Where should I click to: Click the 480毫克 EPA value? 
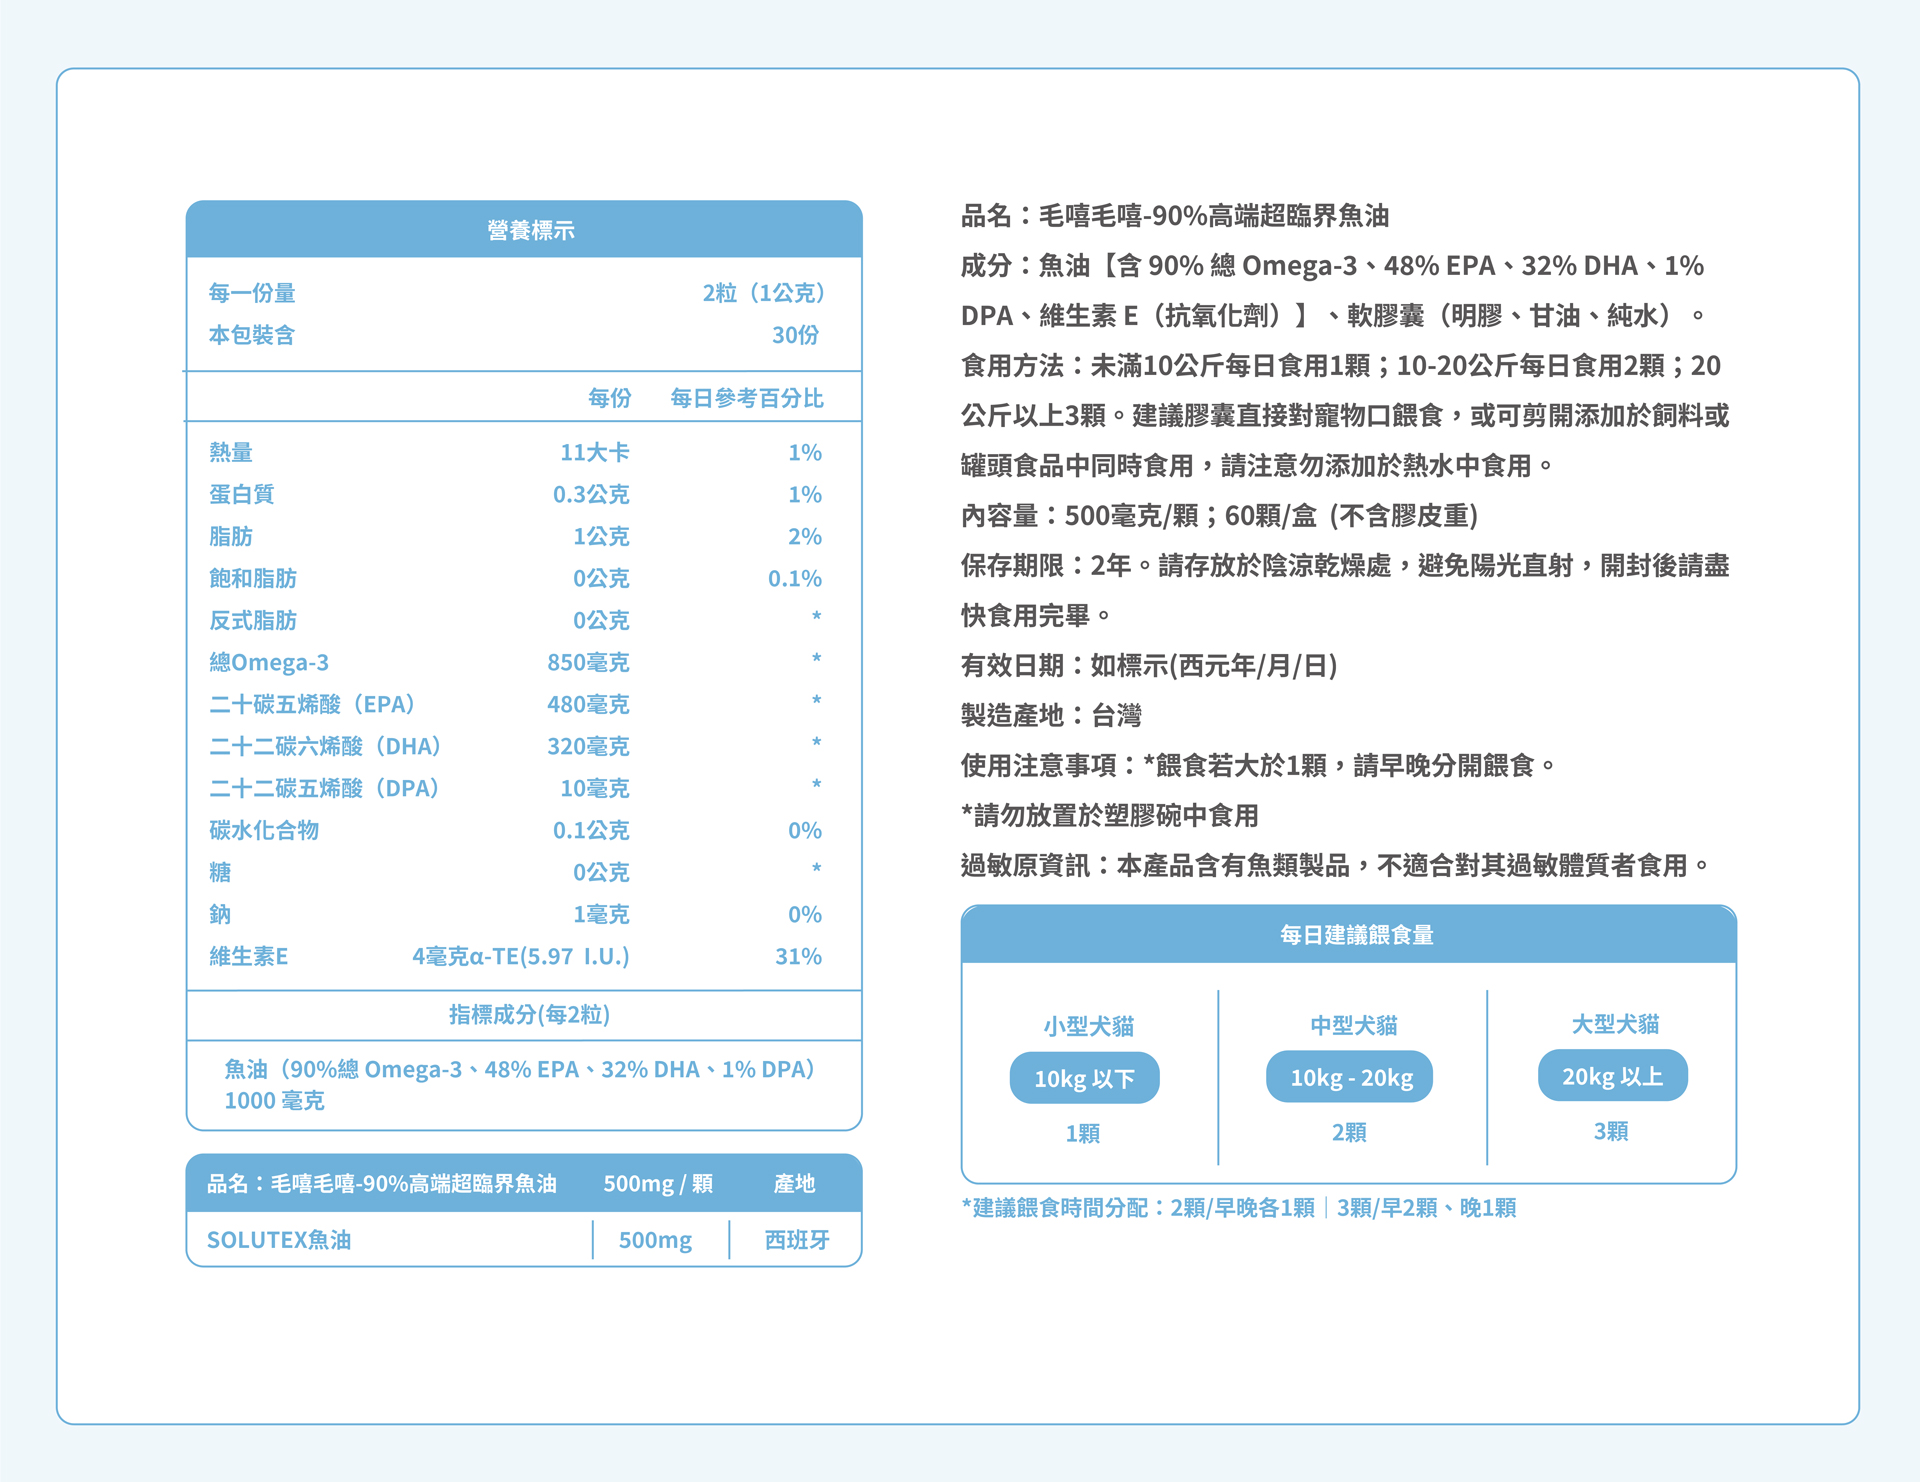point(588,704)
